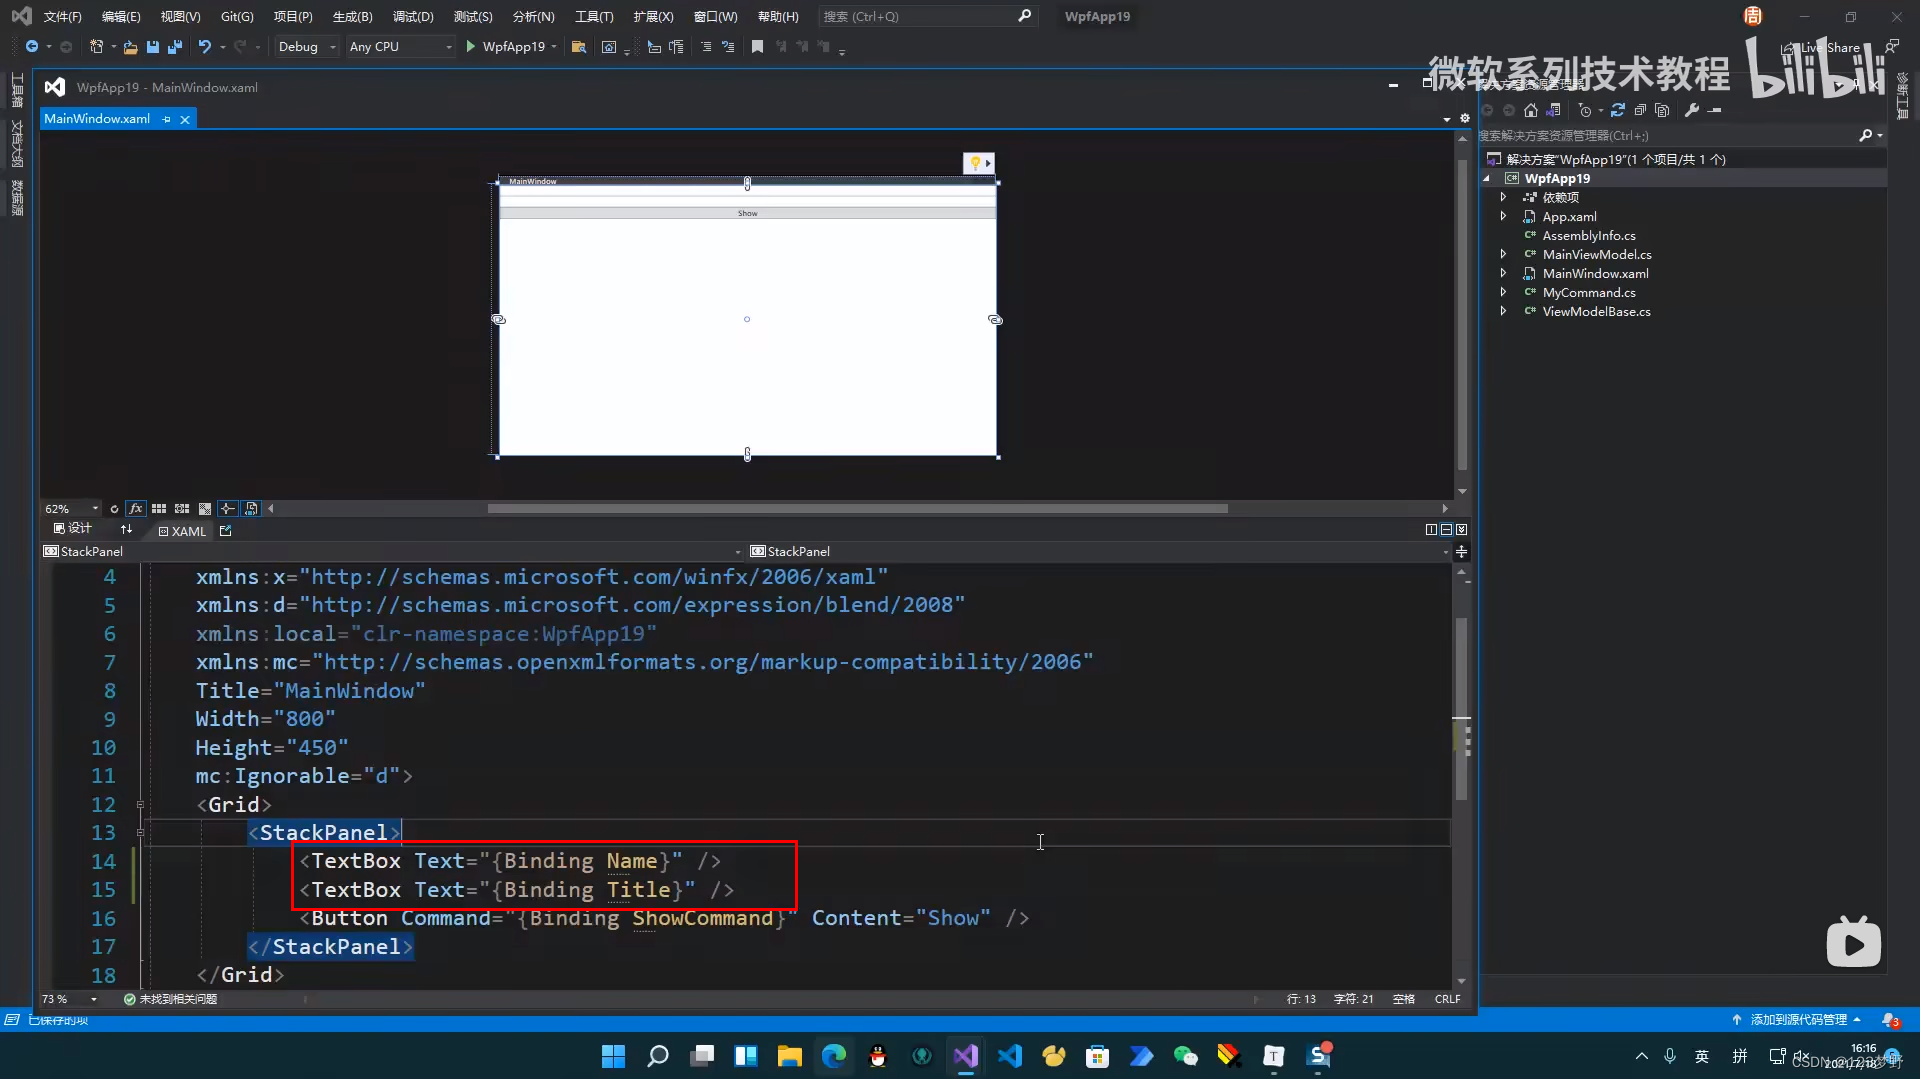
Task: Open the 调试(D) menu
Action: pos(413,17)
